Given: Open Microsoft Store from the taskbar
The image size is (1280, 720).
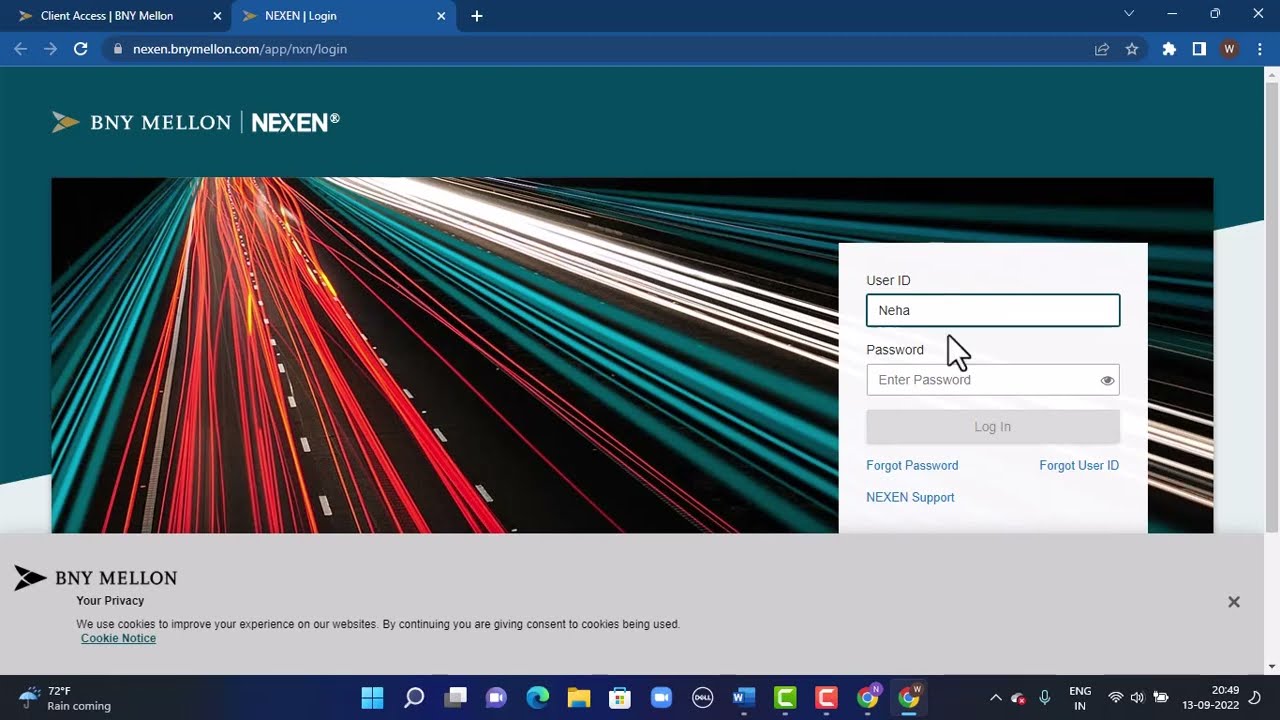Looking at the screenshot, I should (620, 698).
